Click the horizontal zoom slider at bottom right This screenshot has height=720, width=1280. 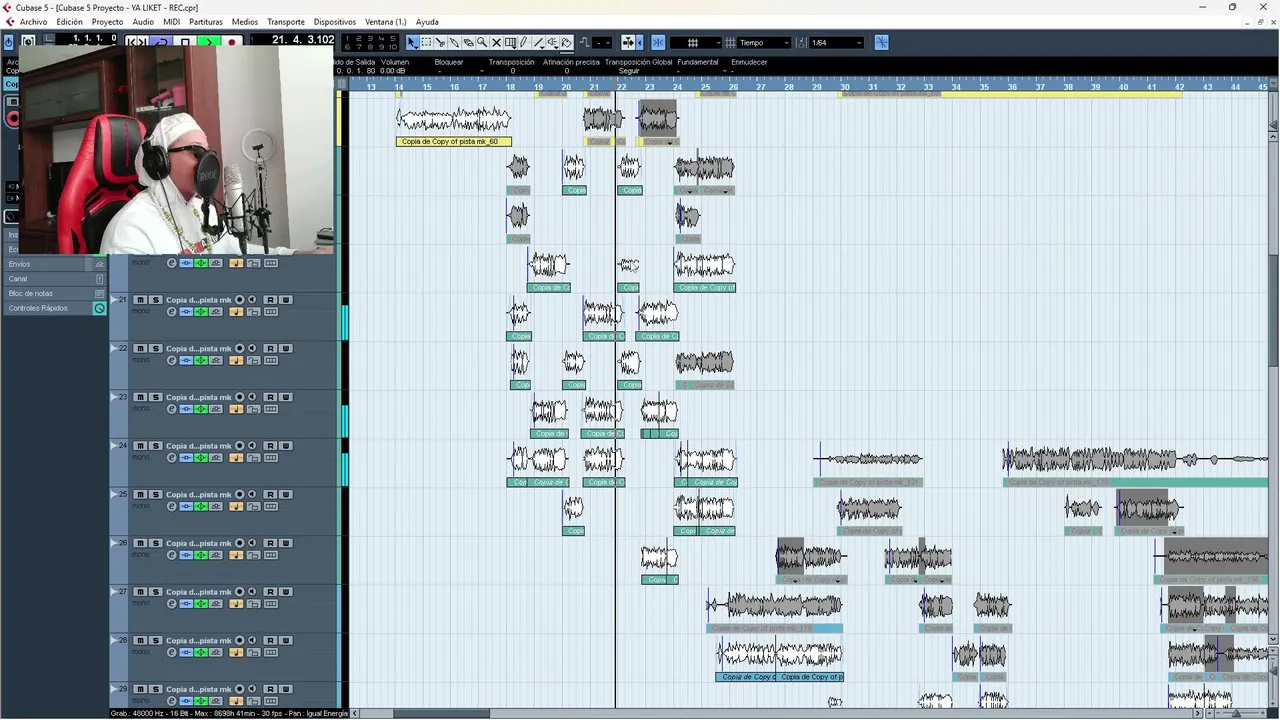tap(1237, 713)
